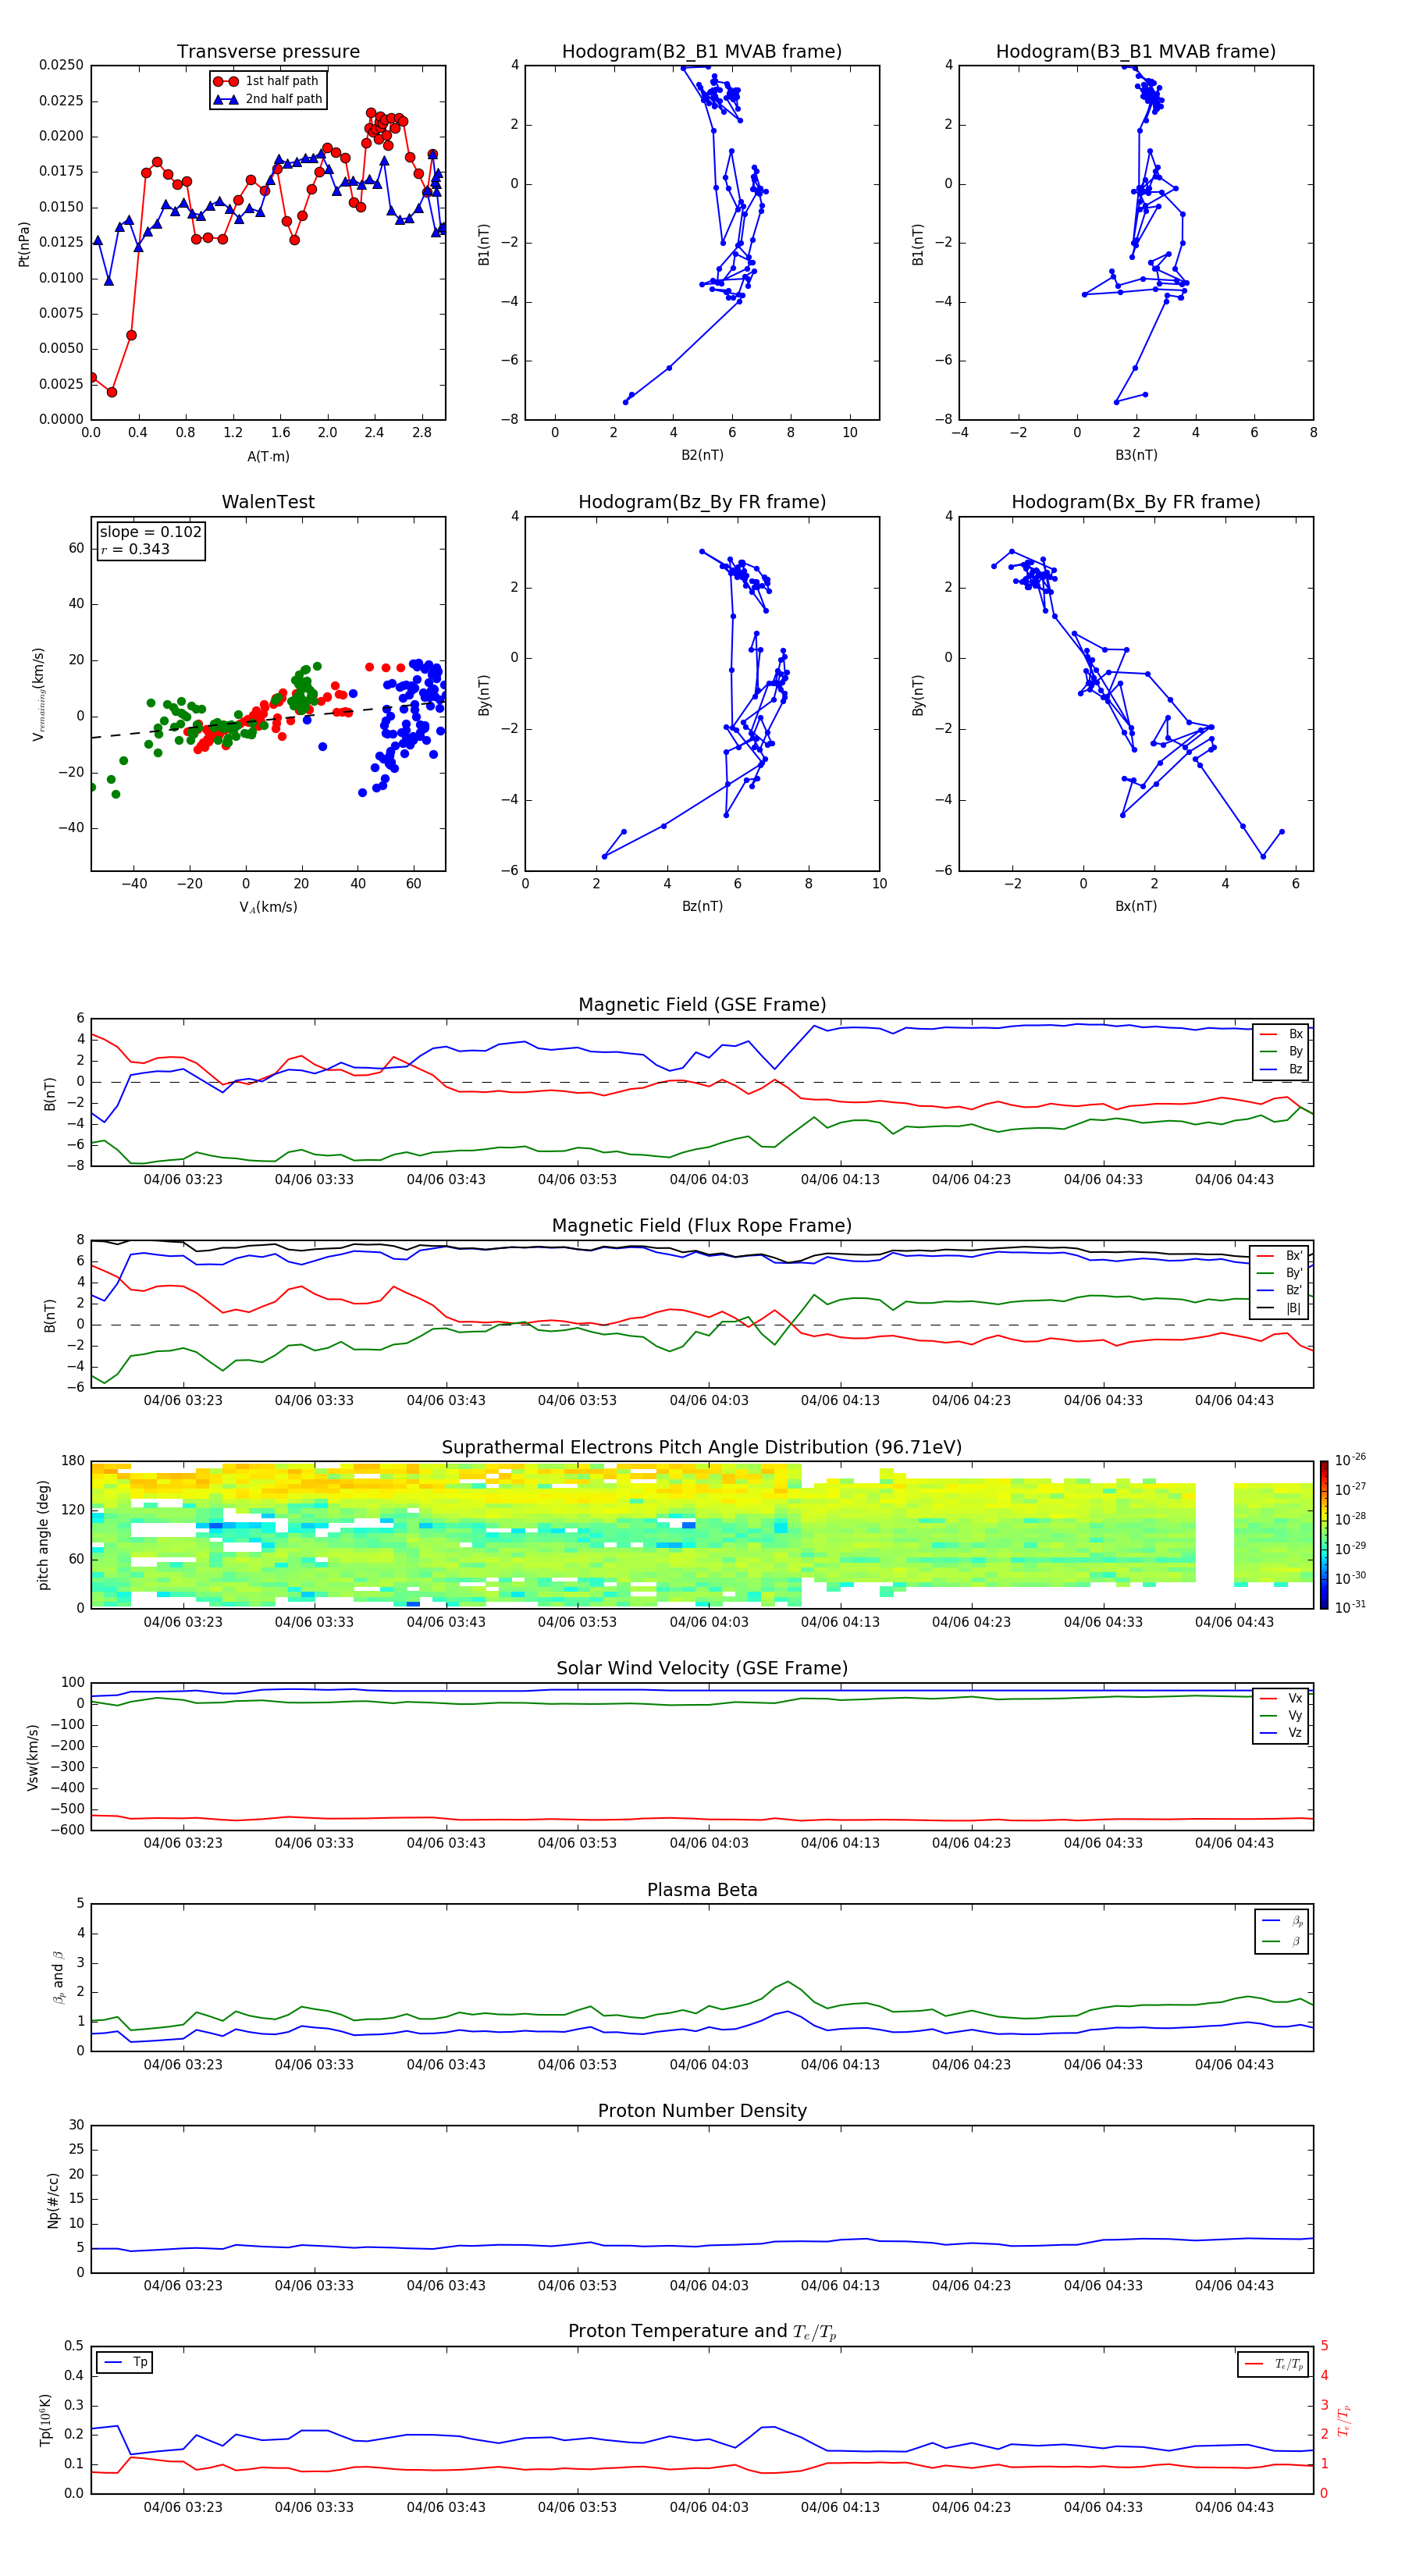
Task: Select the |B| legend entry in Flux Rope panel
Action: (1280, 1308)
